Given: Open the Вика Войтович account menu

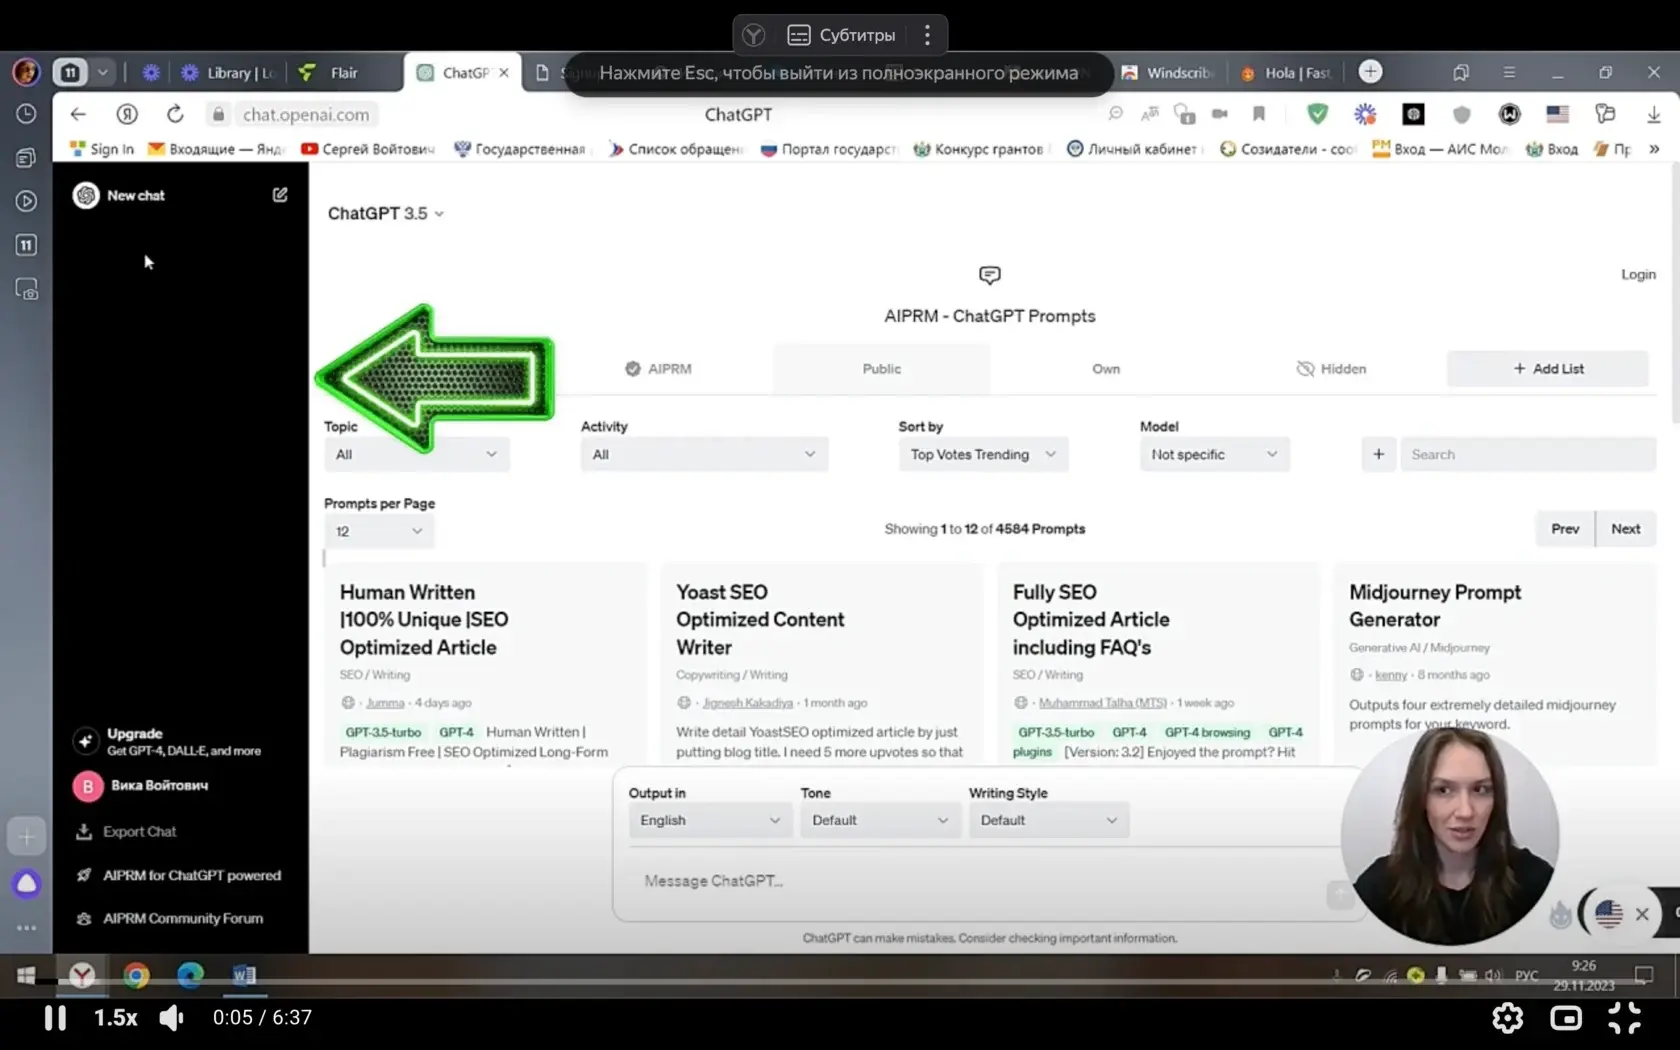Looking at the screenshot, I should pyautogui.click(x=142, y=786).
